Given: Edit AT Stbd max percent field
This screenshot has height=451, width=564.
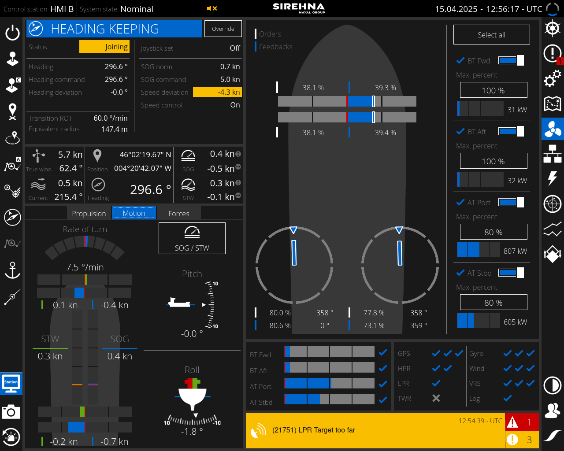Looking at the screenshot, I should (494, 302).
